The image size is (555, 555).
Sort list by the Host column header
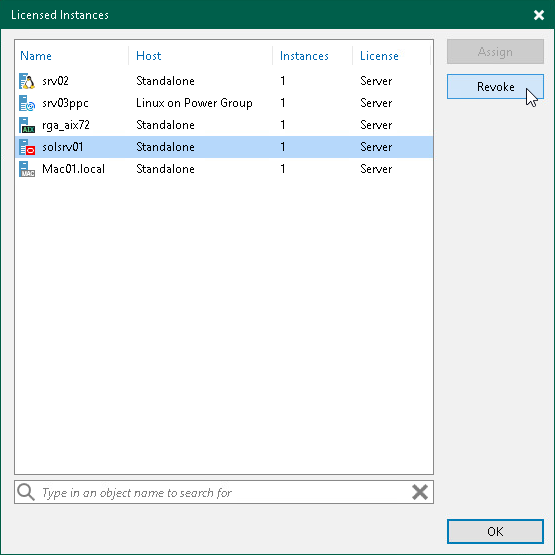click(x=149, y=56)
